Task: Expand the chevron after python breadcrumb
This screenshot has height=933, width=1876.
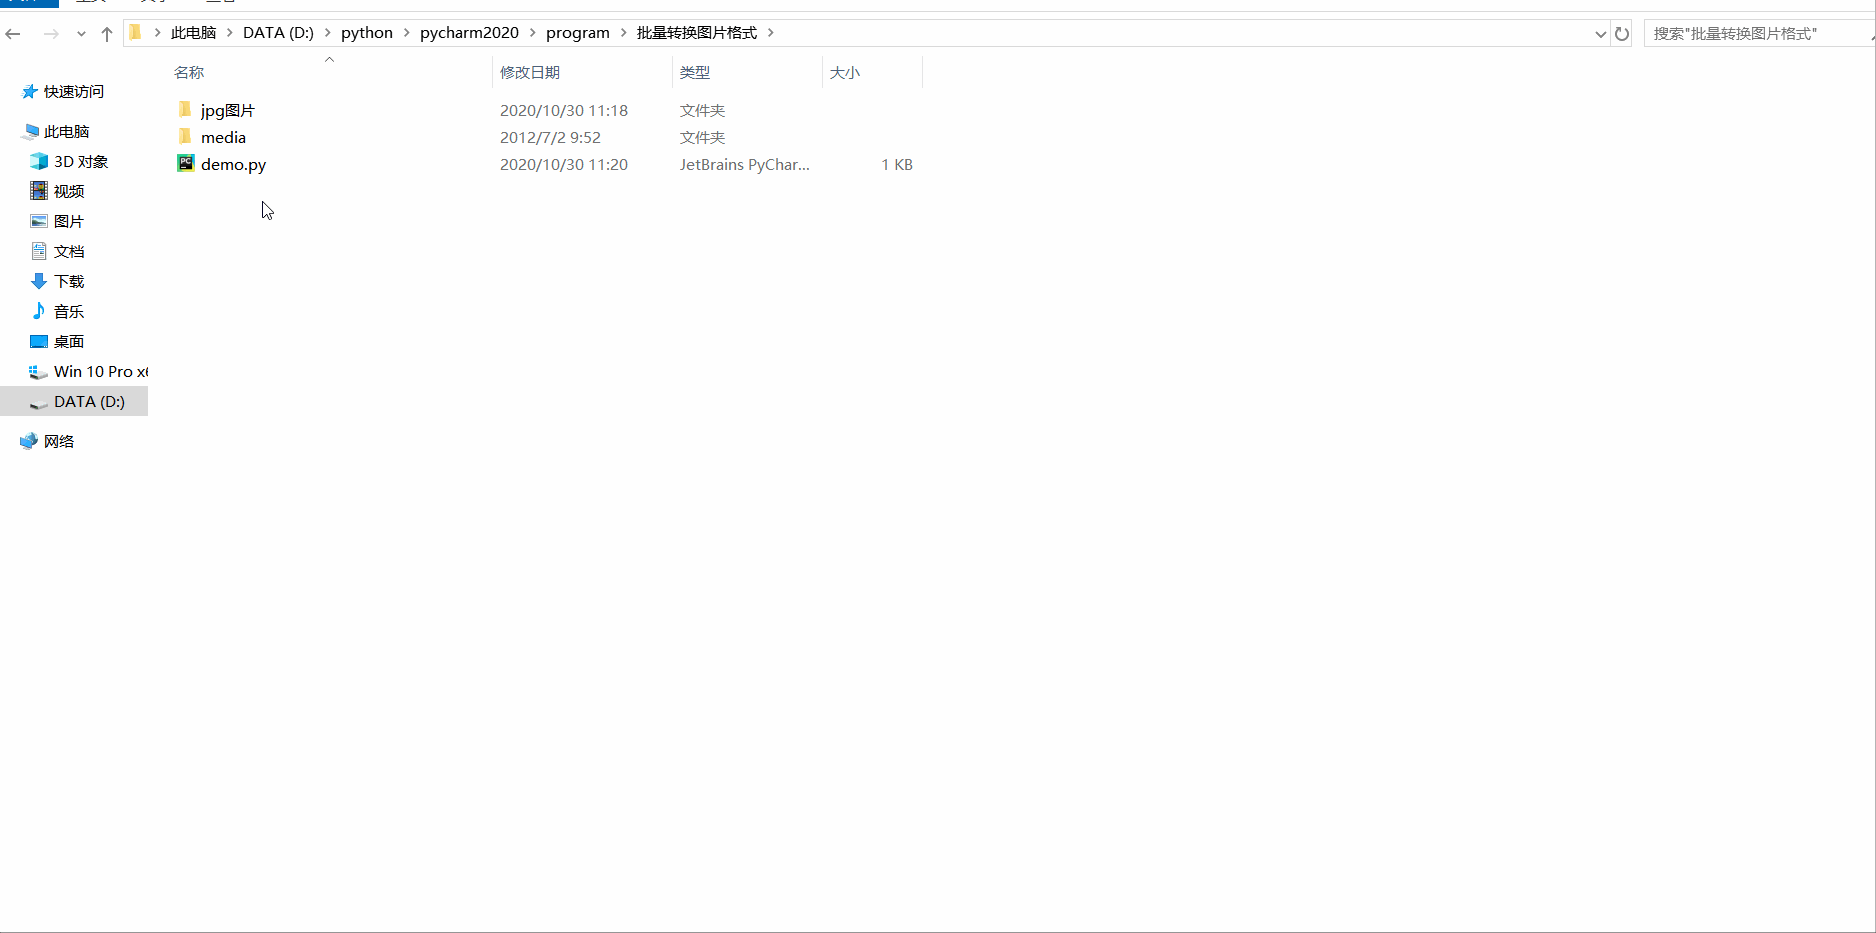Action: click(x=406, y=33)
